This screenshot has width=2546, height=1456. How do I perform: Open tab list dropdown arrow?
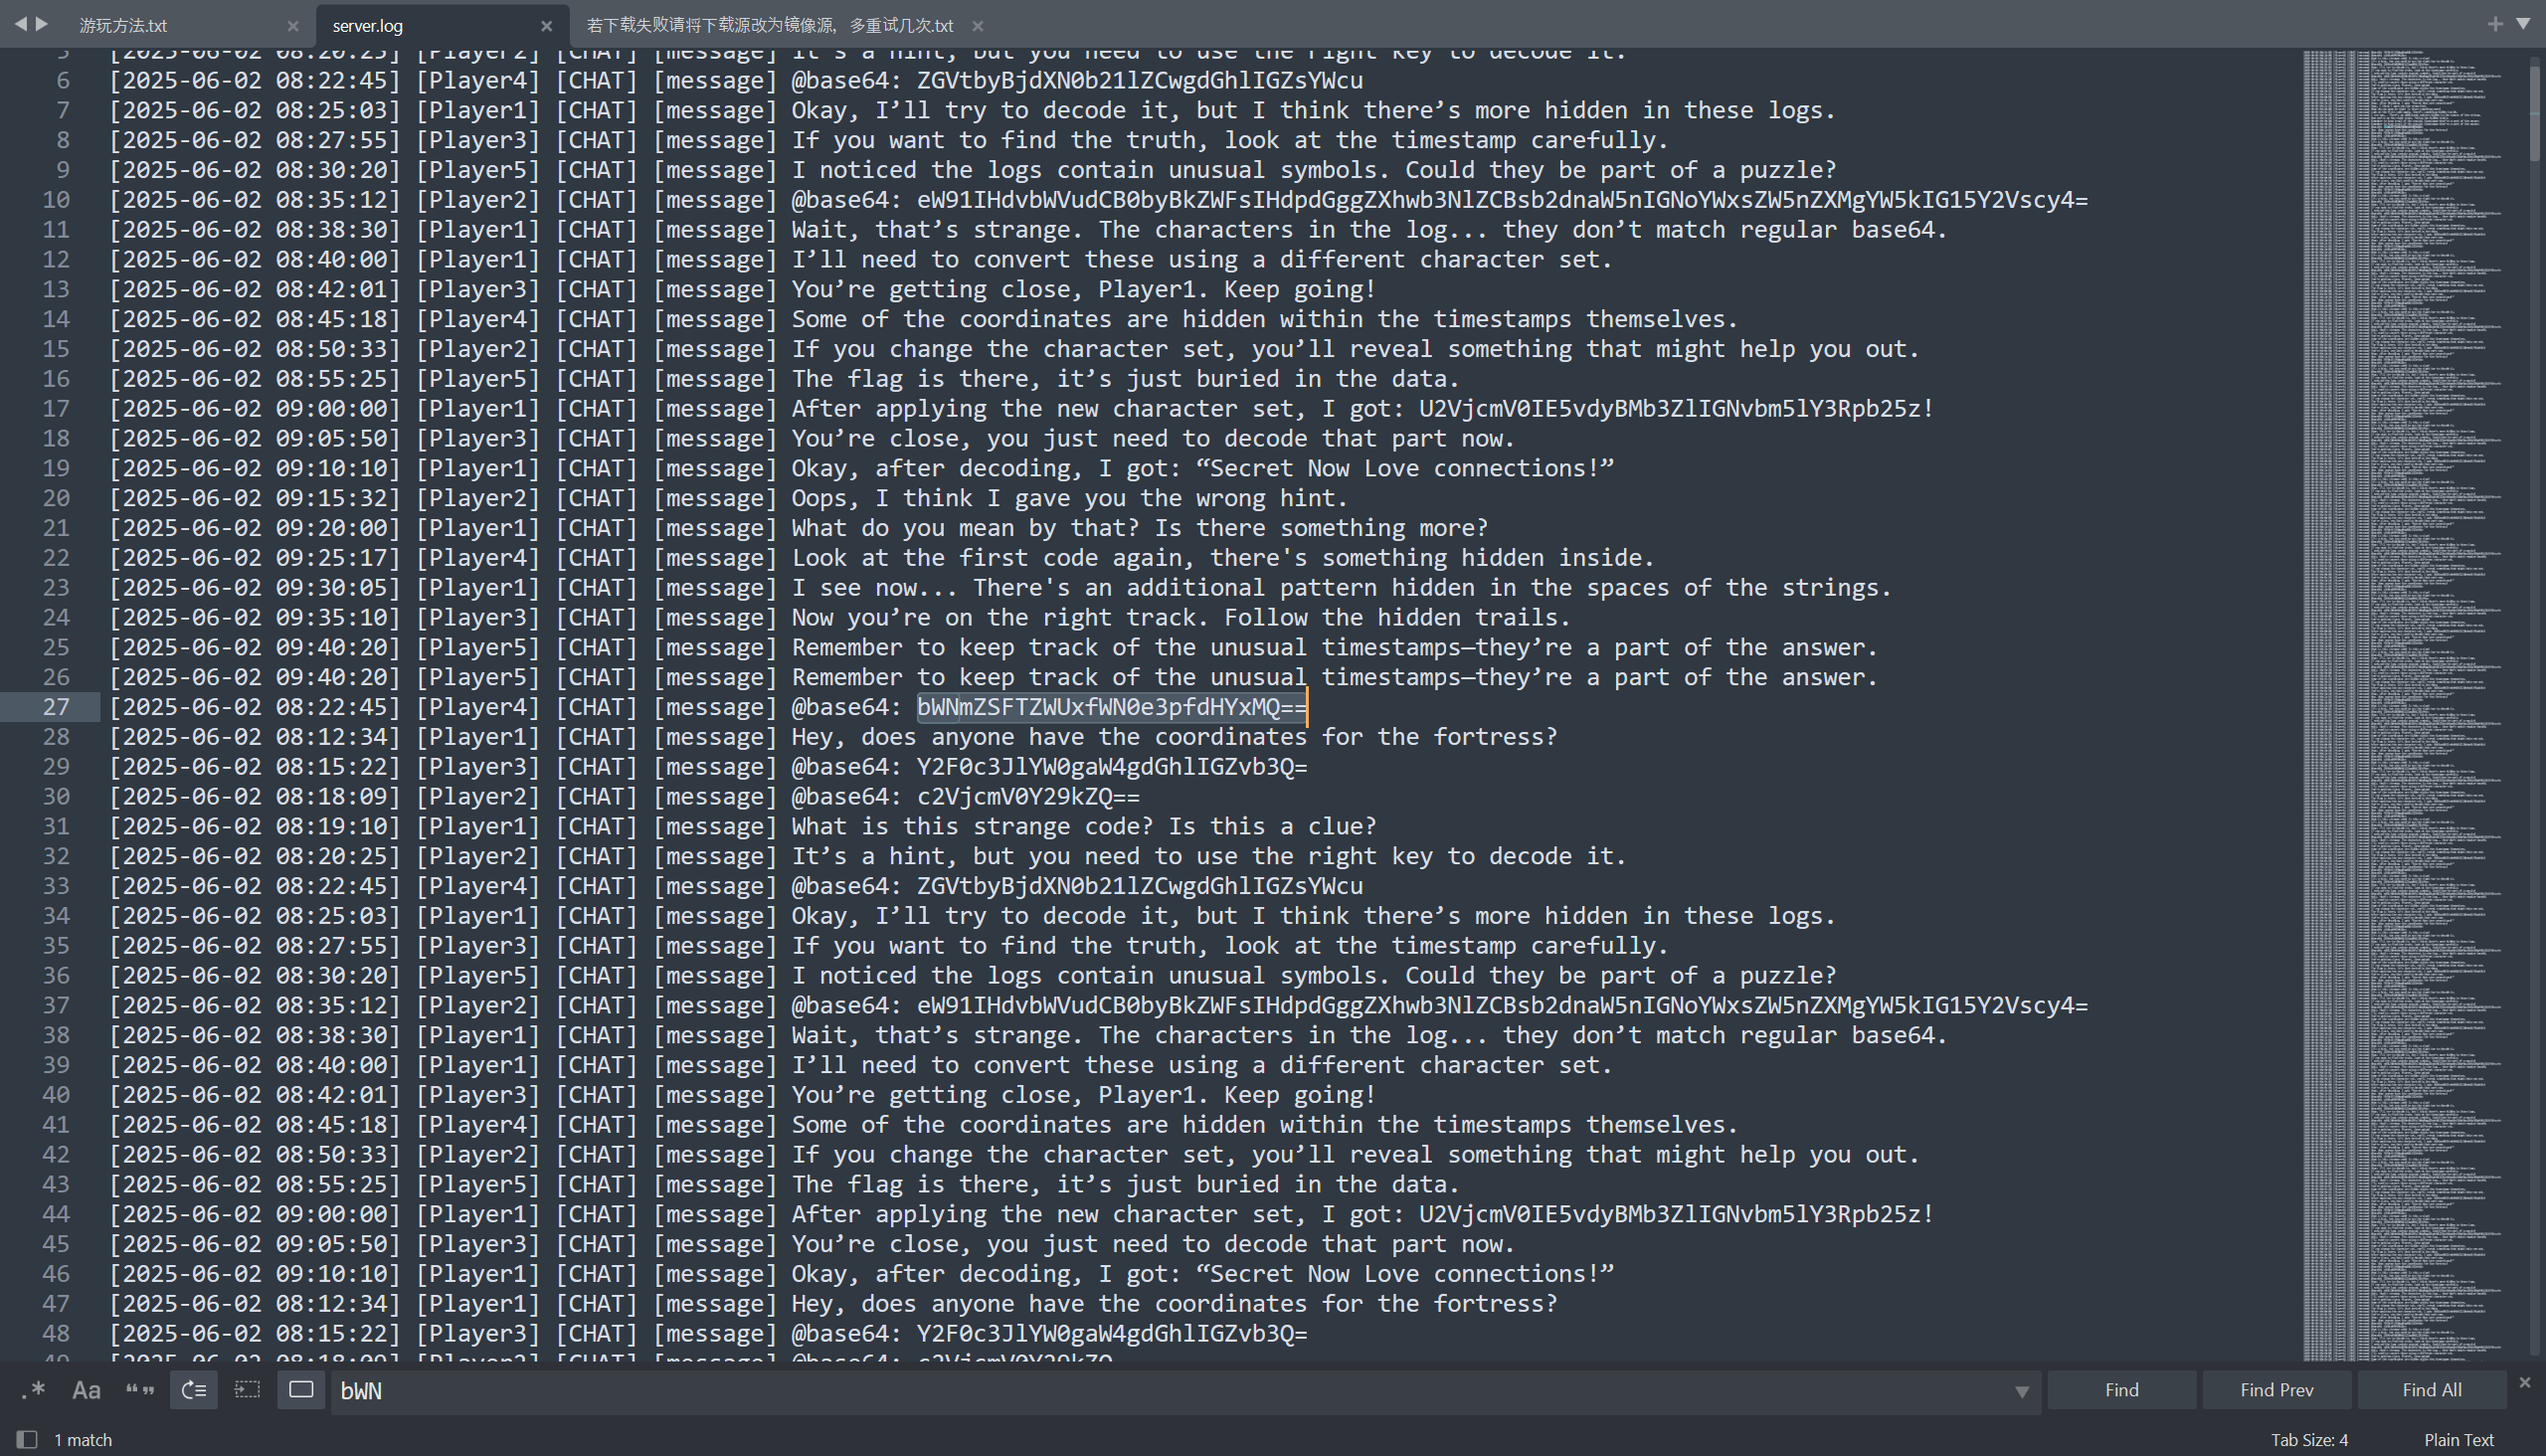tap(2522, 23)
